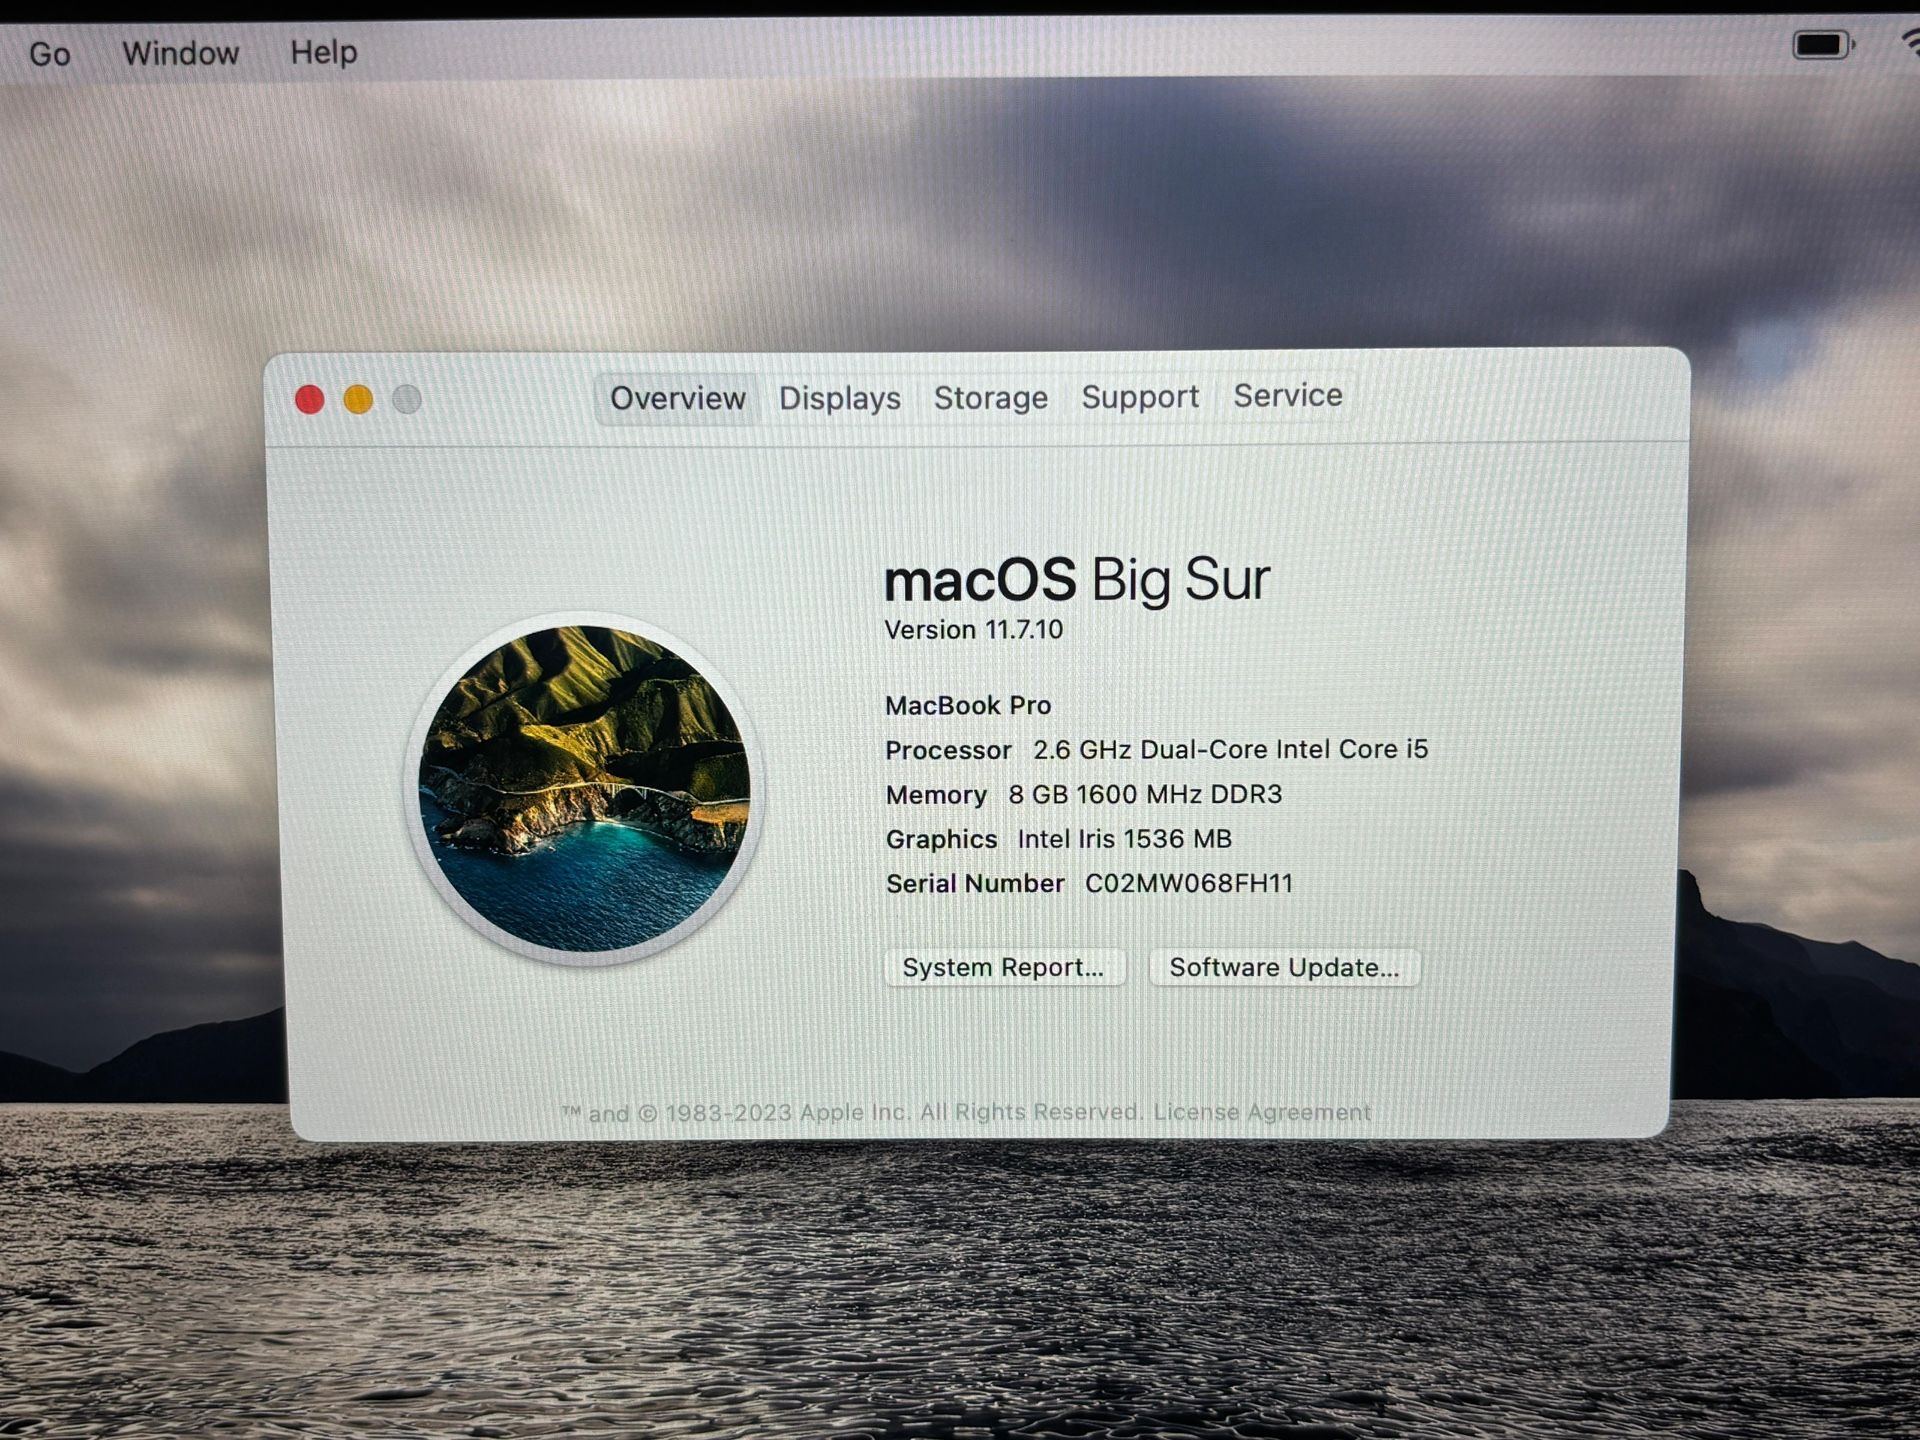Click the System Report... button
Viewport: 1920px width, 1440px height.
[1004, 967]
